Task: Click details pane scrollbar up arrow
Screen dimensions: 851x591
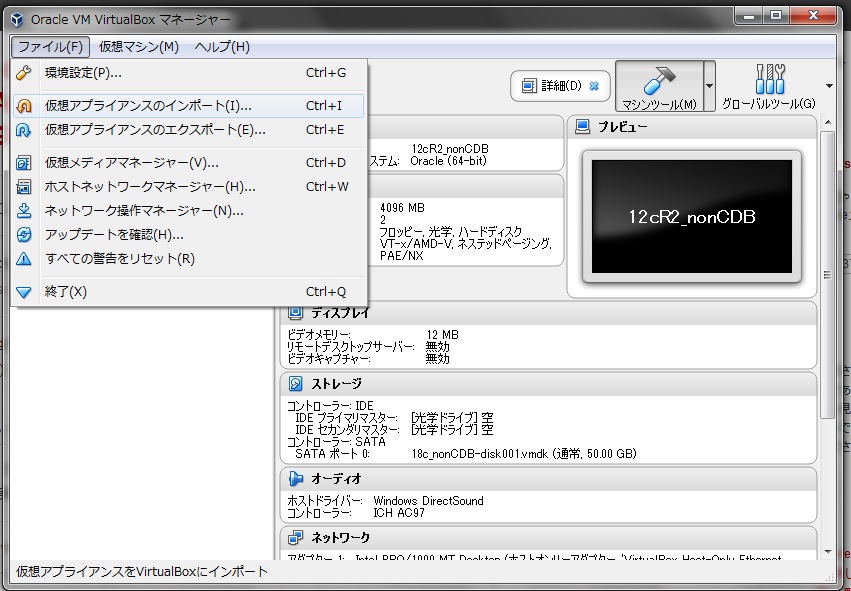Action: click(x=828, y=123)
